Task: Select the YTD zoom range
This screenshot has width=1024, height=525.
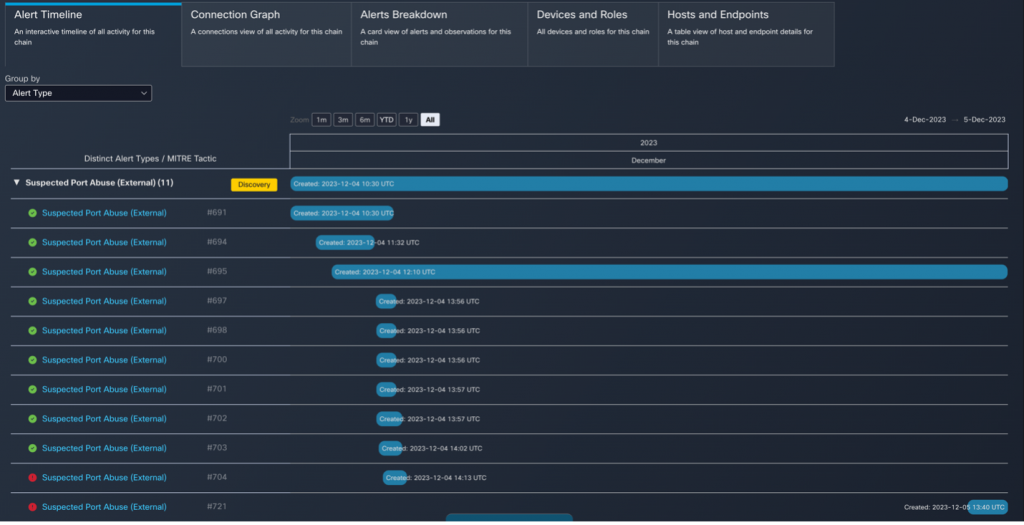Action: (x=386, y=120)
